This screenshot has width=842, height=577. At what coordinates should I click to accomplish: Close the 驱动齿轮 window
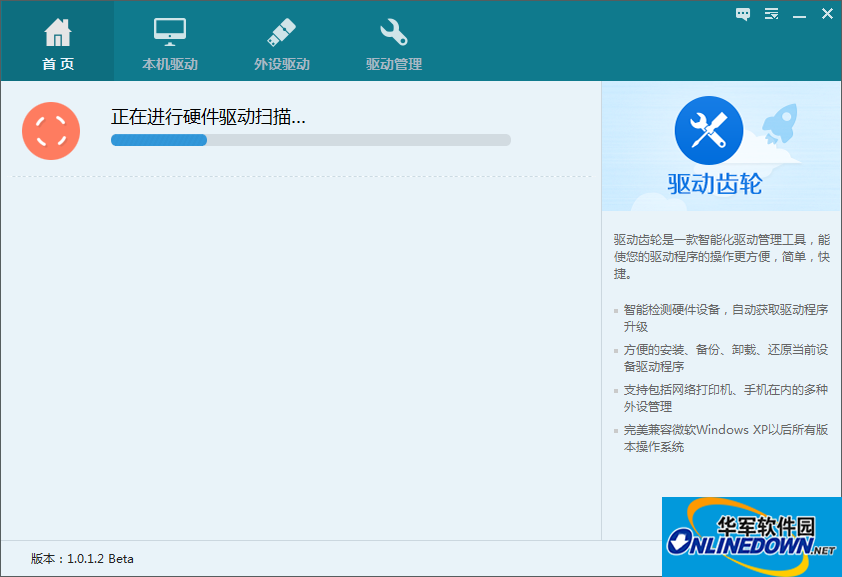point(828,14)
